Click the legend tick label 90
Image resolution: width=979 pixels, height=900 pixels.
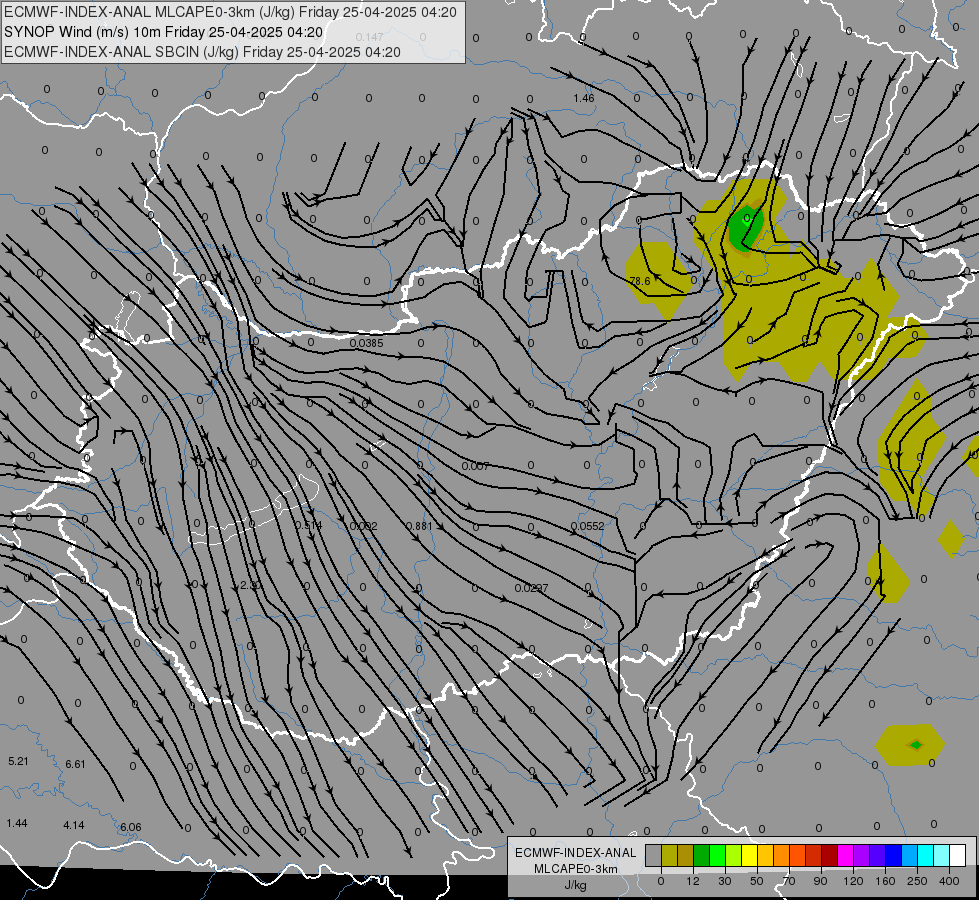point(821,881)
